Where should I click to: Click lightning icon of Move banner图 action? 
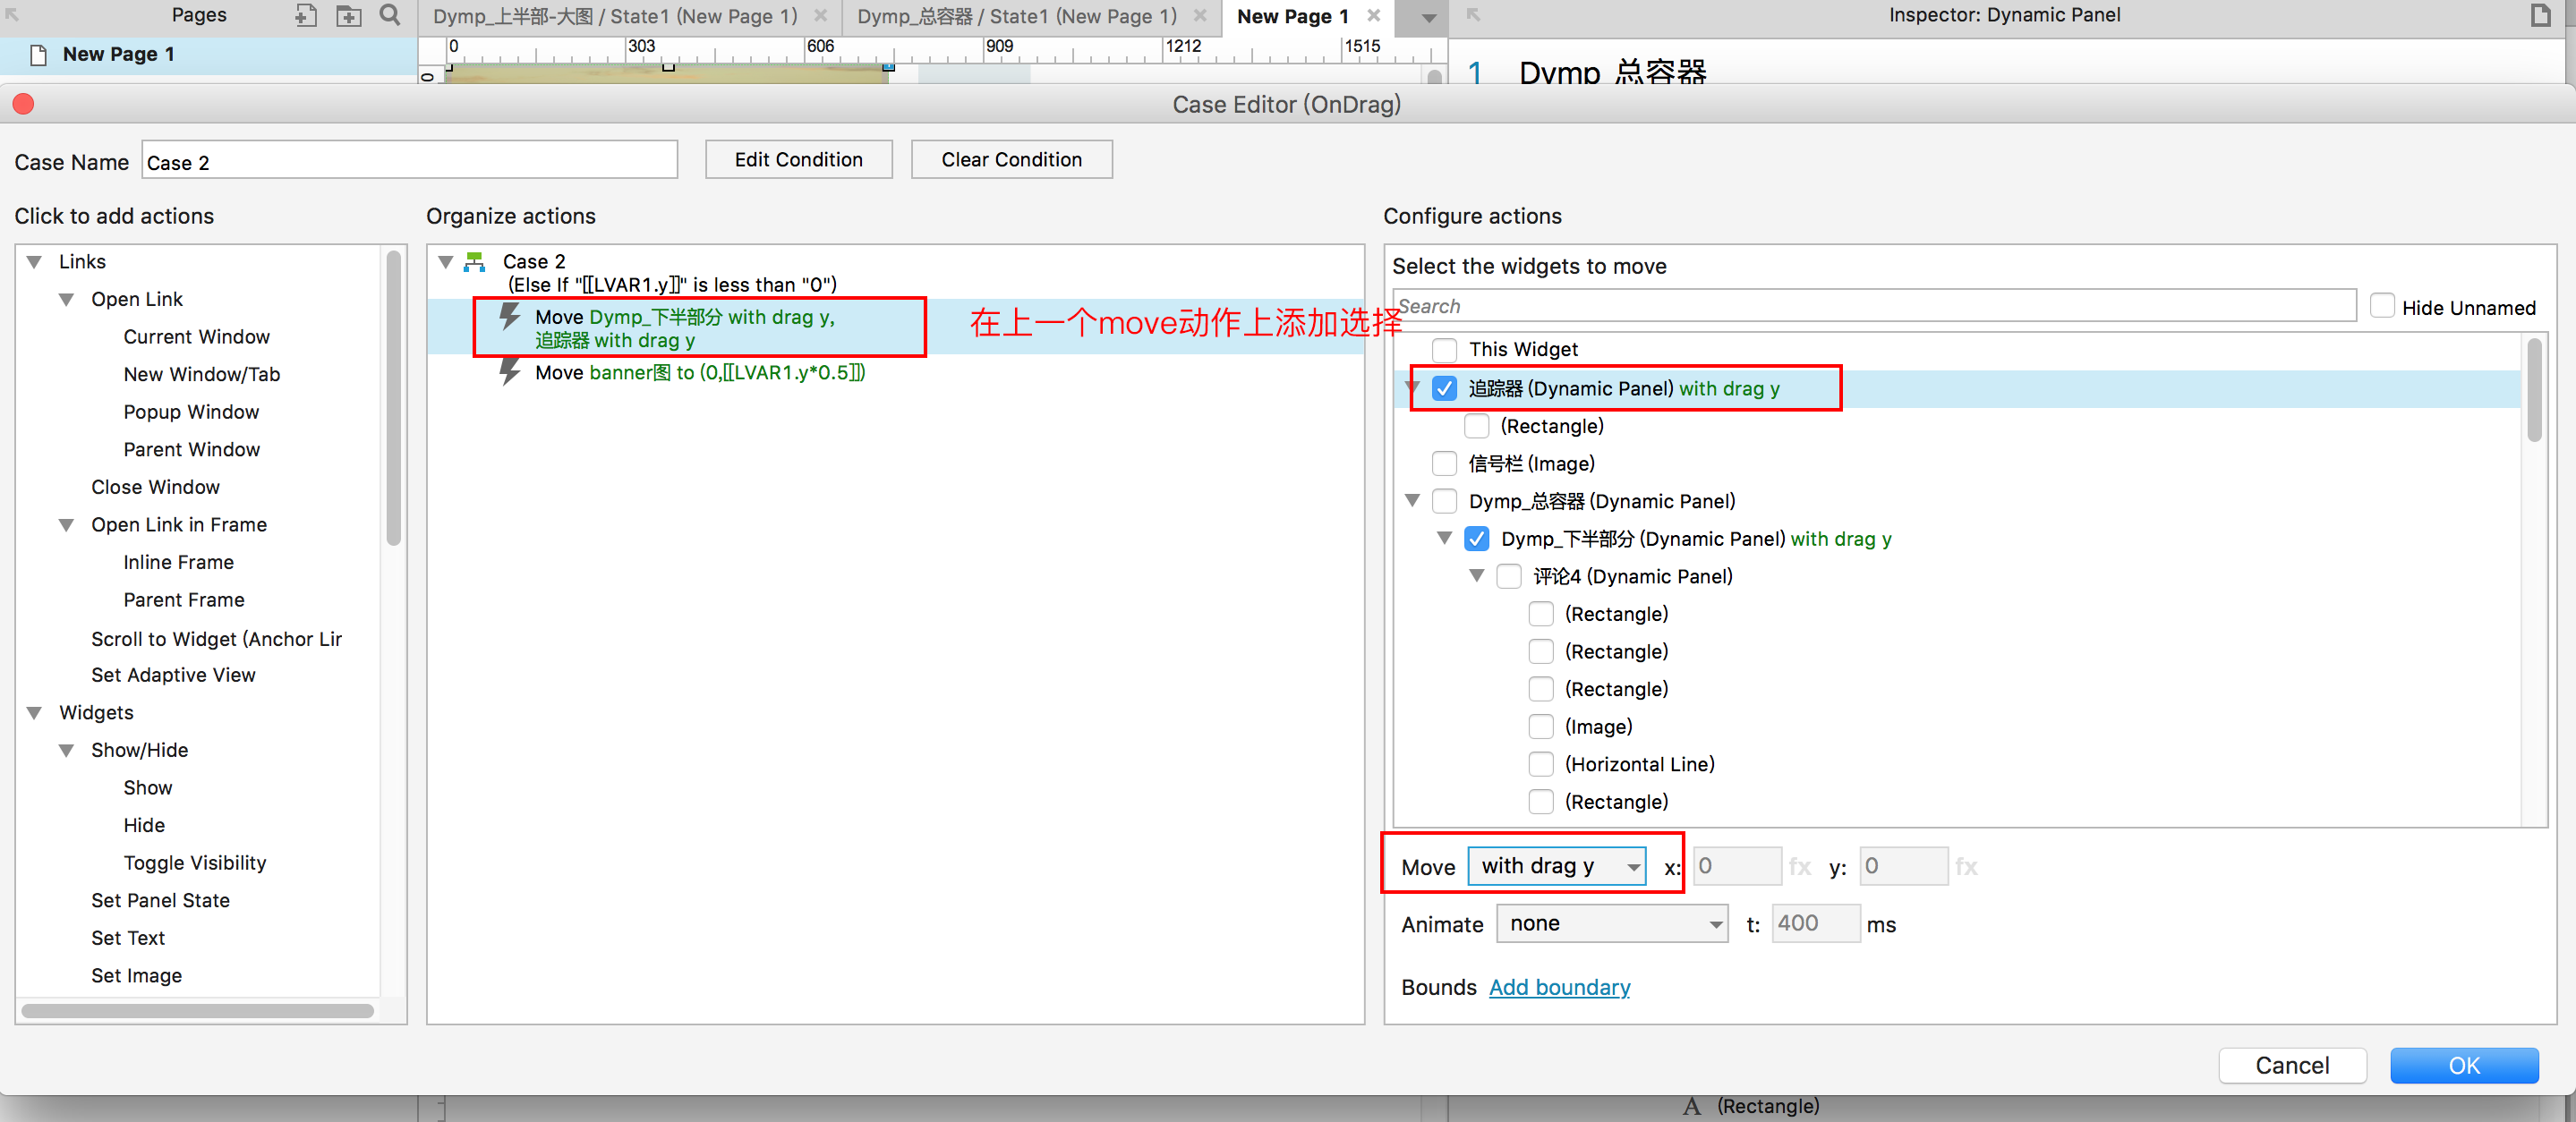510,373
